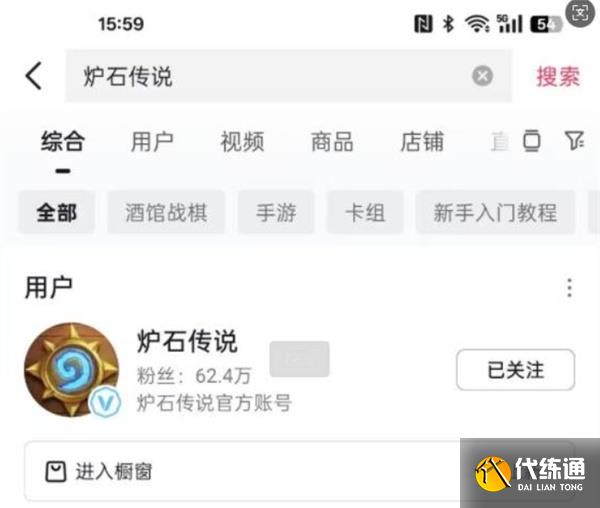Tap the blue verified V badge

point(105,402)
